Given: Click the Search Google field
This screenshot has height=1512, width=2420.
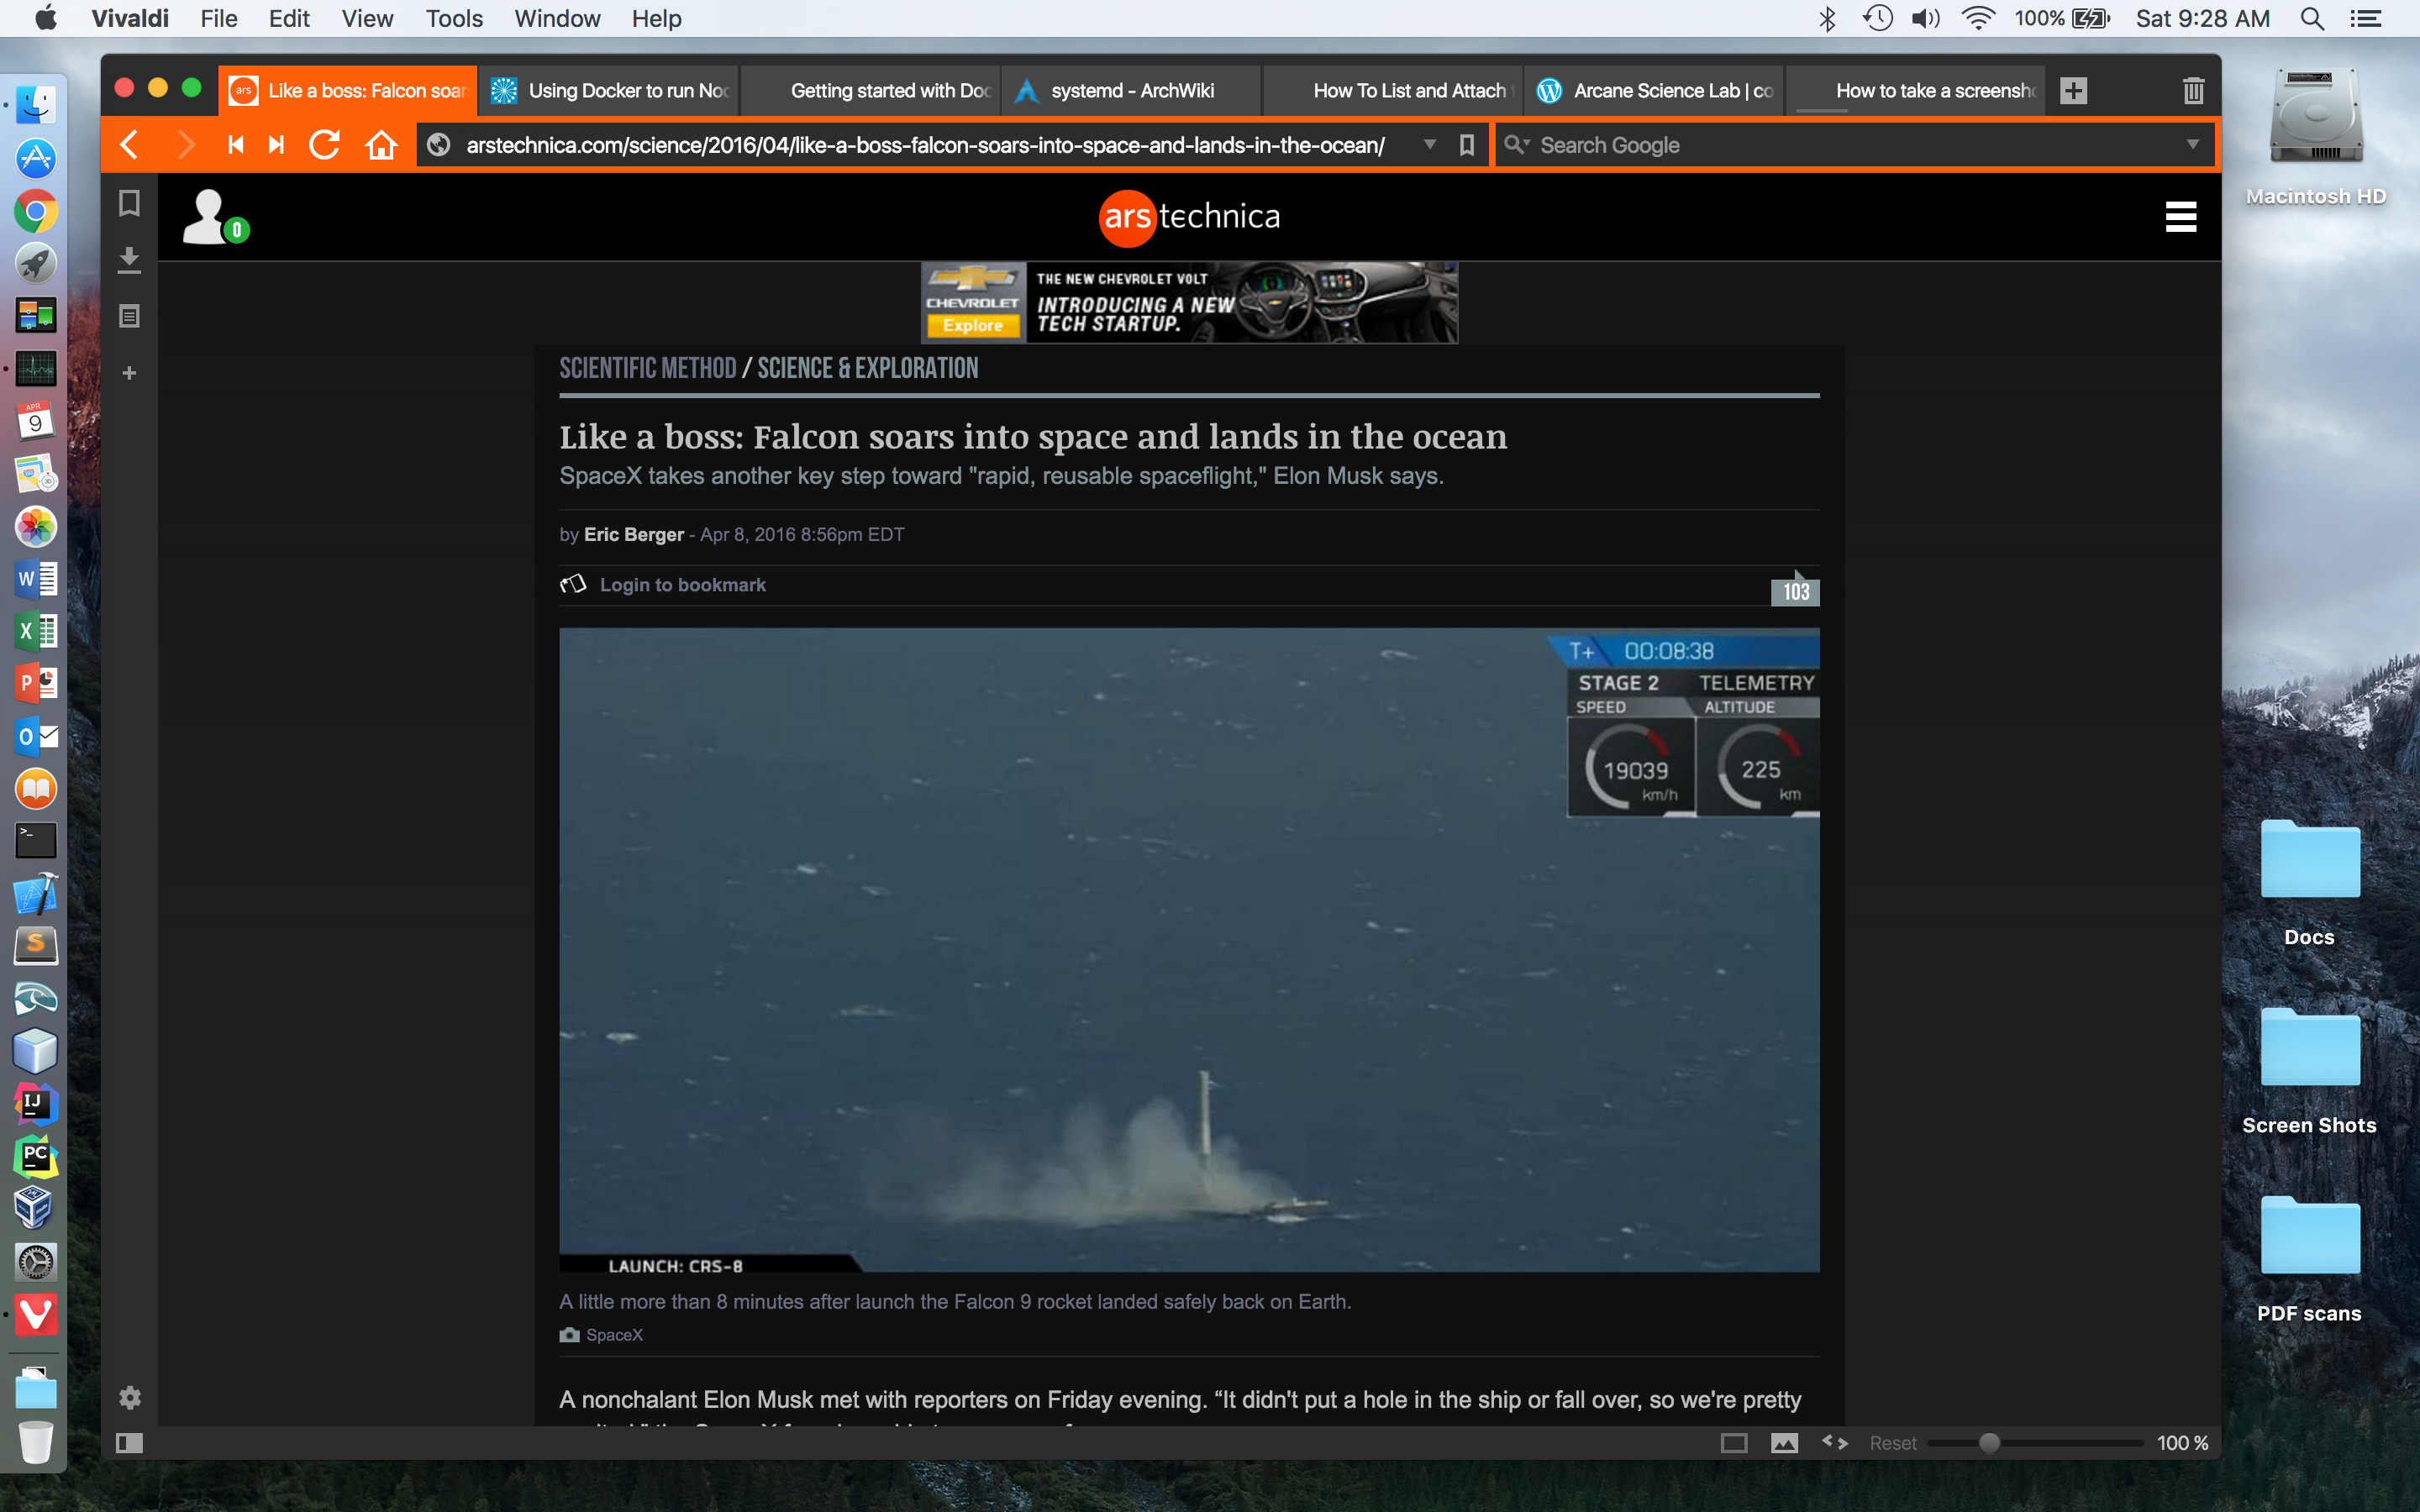Looking at the screenshot, I should (1855, 145).
